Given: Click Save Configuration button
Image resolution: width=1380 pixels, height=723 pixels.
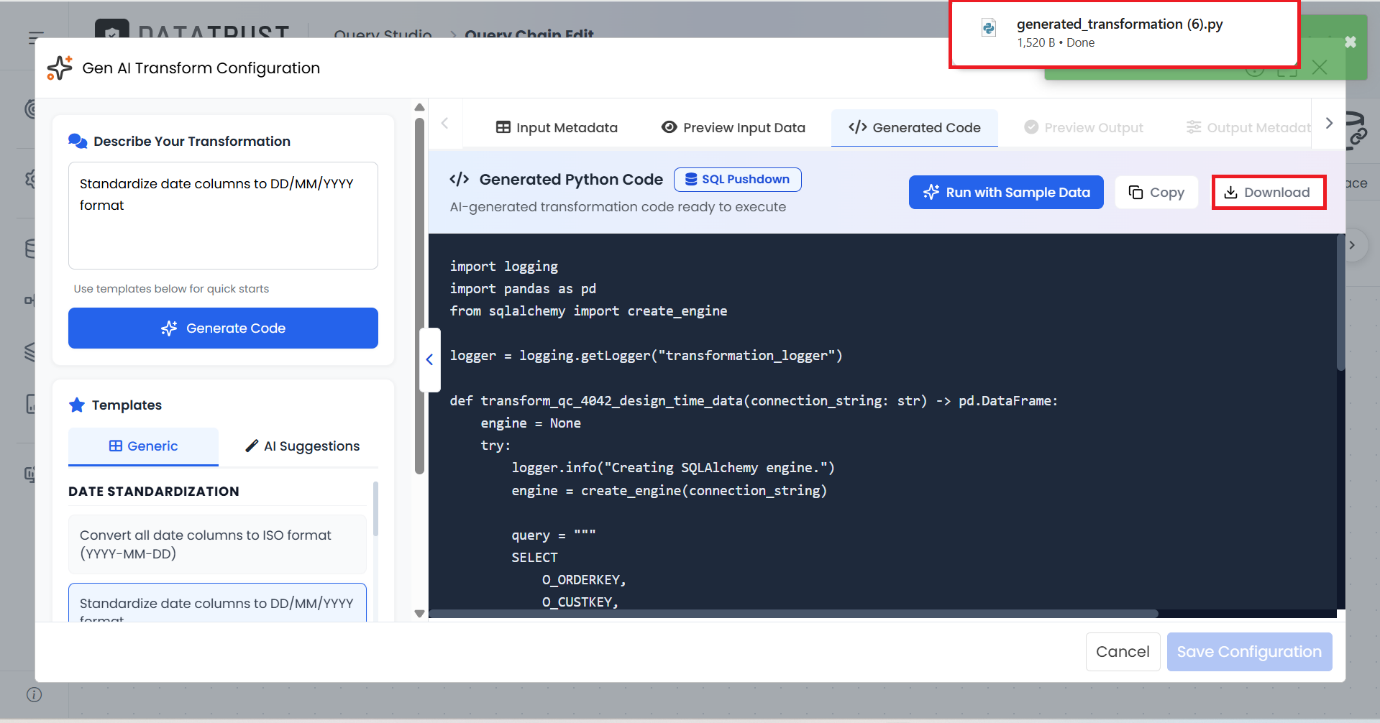Looking at the screenshot, I should [x=1249, y=652].
